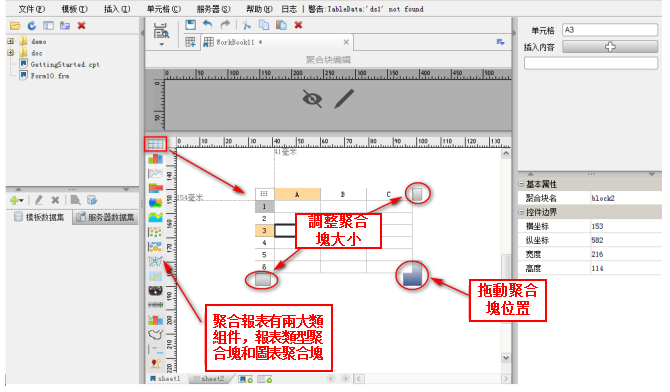This screenshot has width=670, height=392.
Task: Switch to the sheet2 tab
Action: click(211, 379)
